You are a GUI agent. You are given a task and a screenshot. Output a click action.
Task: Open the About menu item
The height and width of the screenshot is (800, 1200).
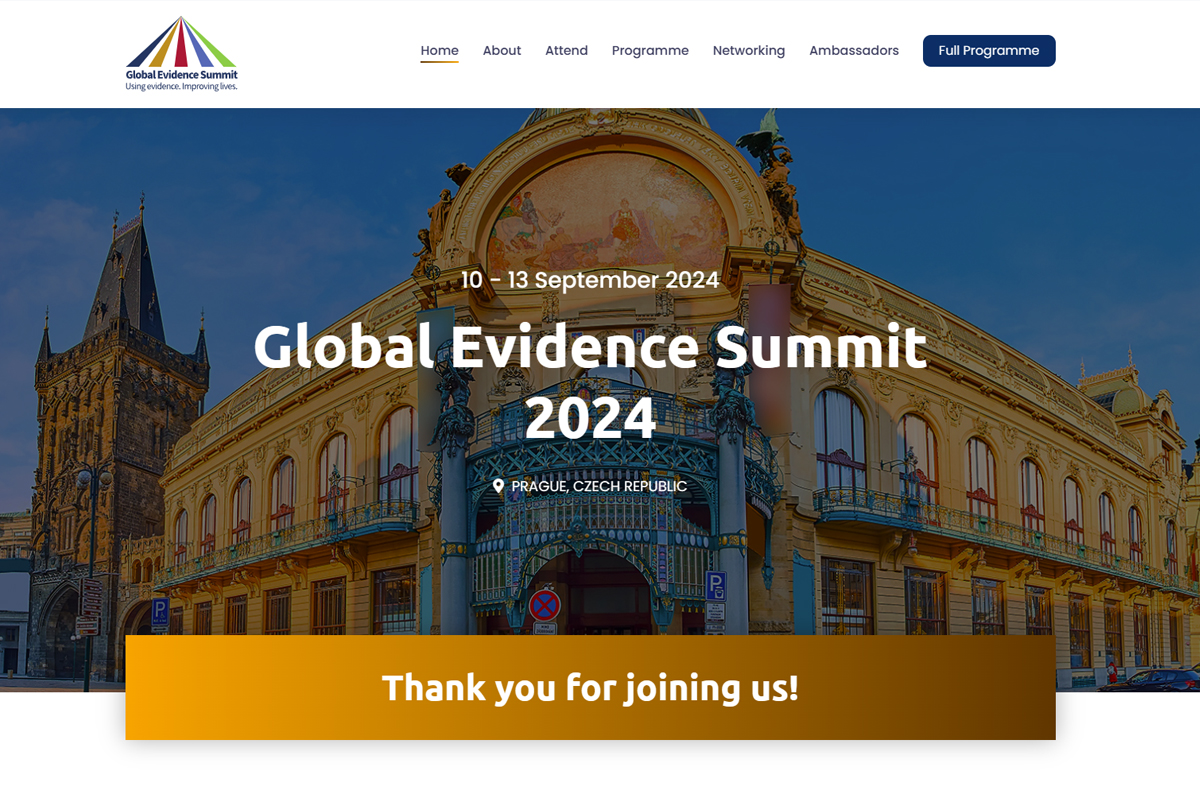coord(502,51)
